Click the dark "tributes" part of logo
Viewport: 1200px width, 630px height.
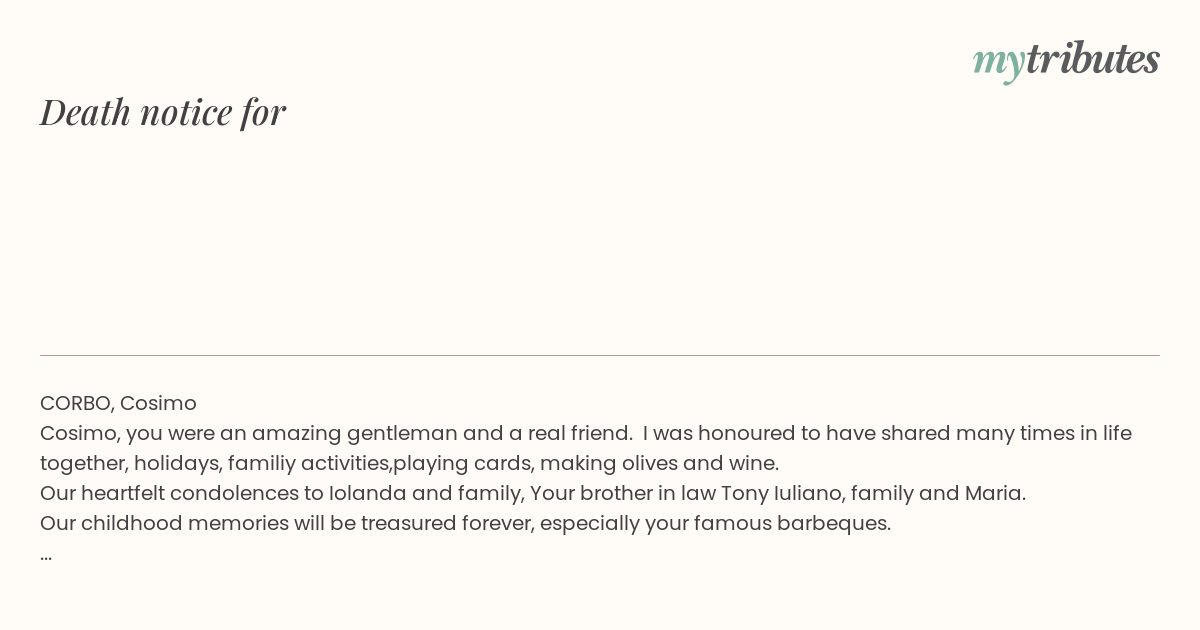[1092, 58]
